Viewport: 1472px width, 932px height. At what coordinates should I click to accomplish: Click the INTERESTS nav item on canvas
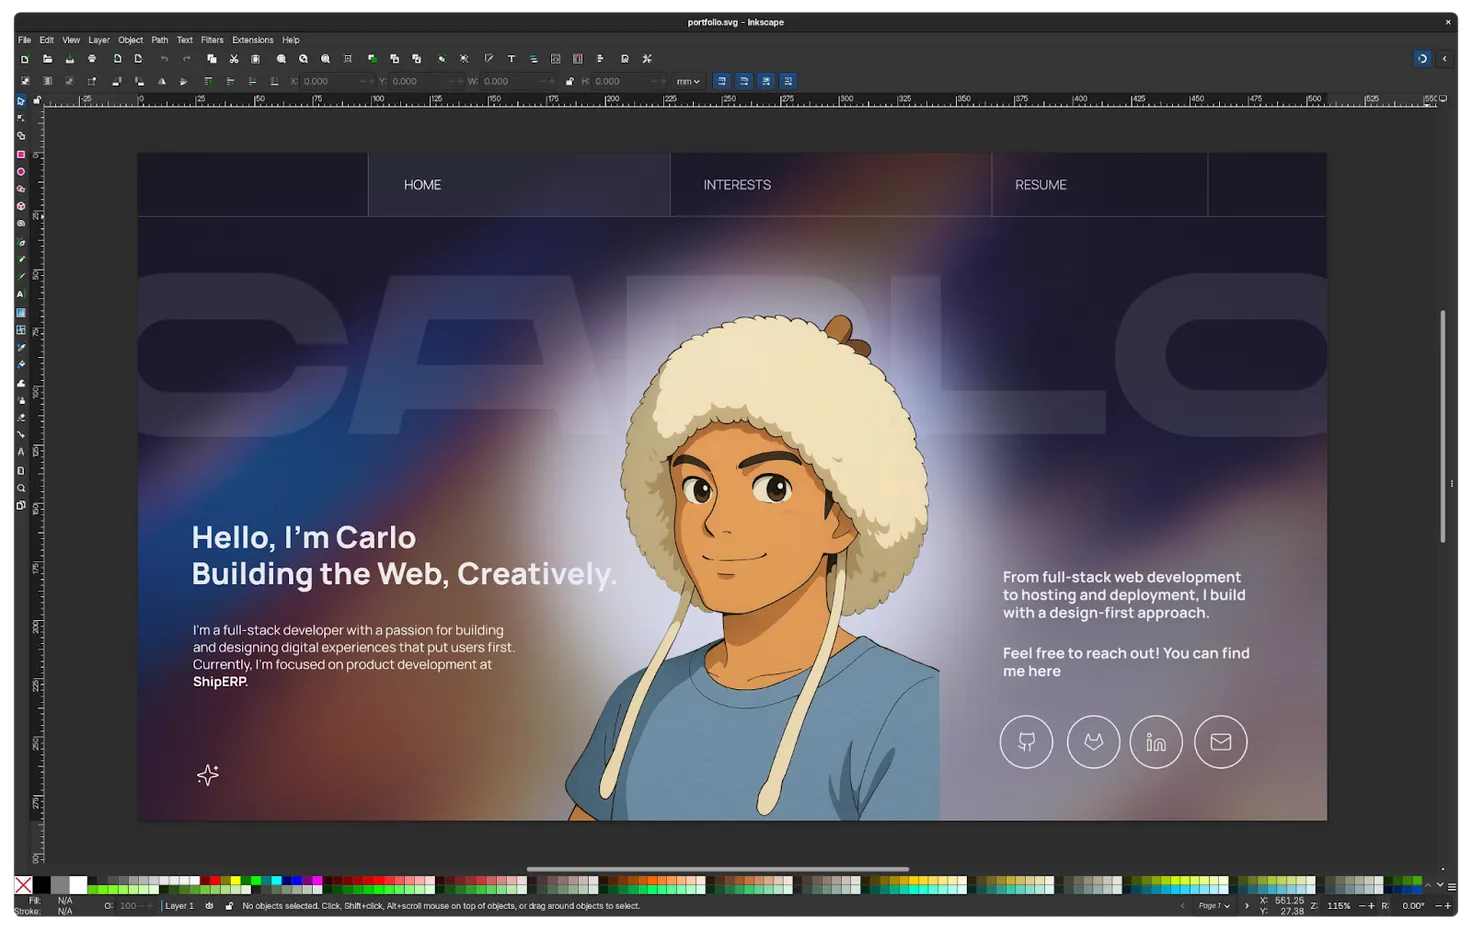[737, 185]
